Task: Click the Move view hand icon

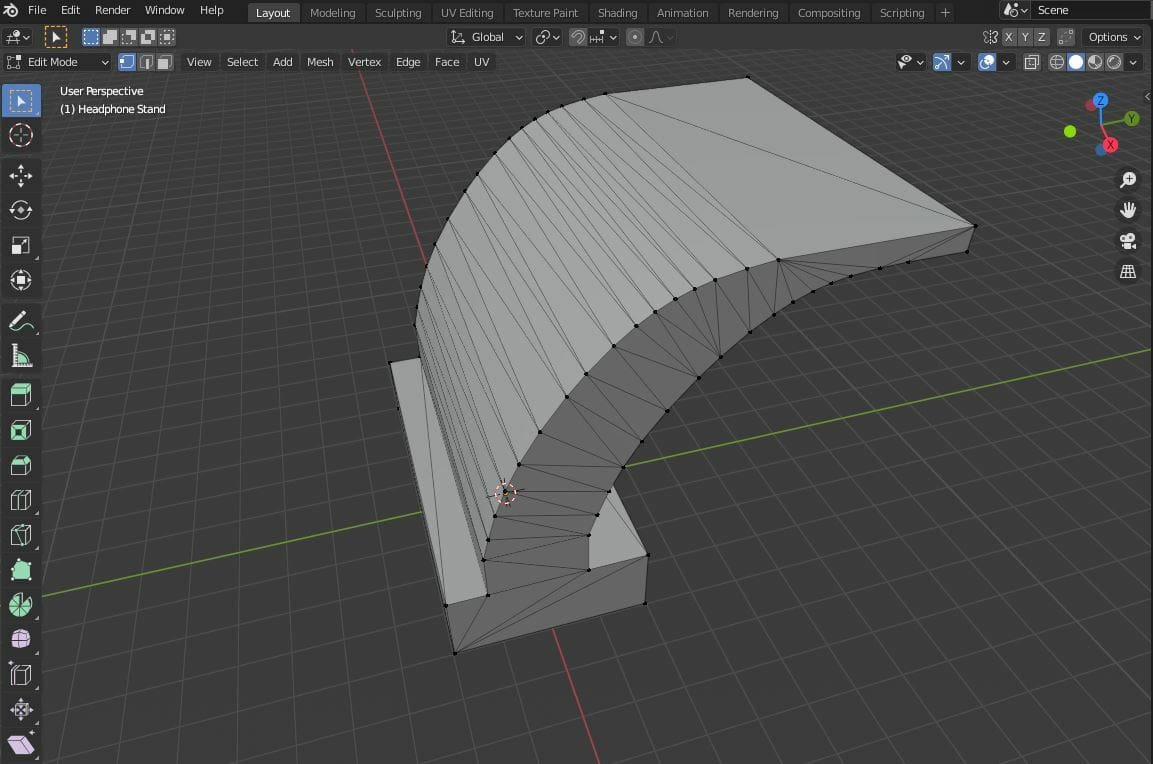Action: click(x=1127, y=210)
